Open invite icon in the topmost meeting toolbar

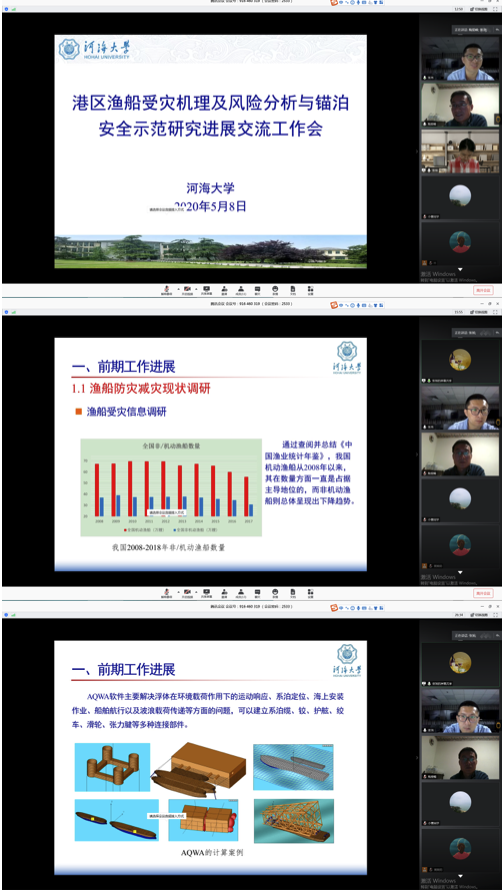pyautogui.click(x=224, y=290)
